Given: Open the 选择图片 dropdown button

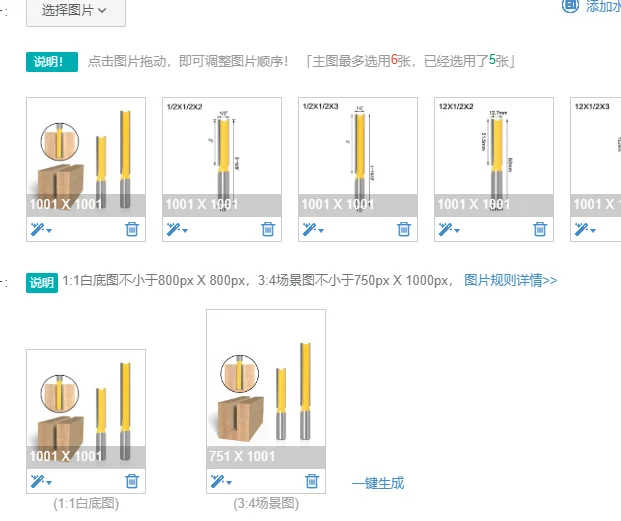Looking at the screenshot, I should coord(76,11).
